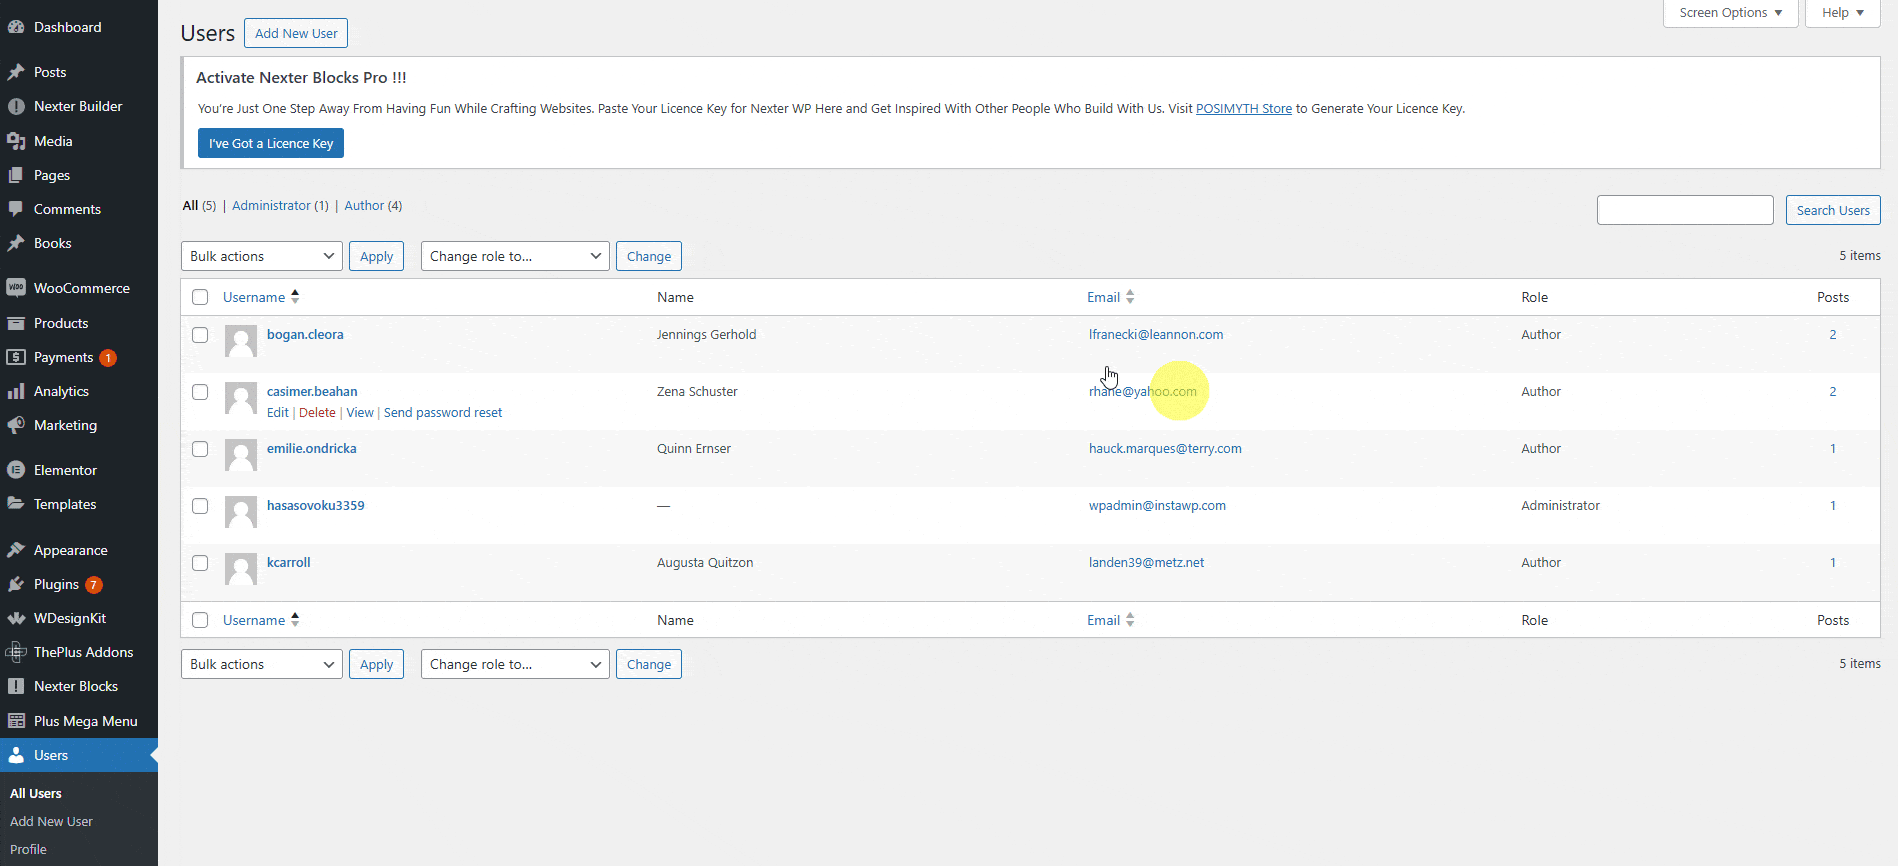This screenshot has height=866, width=1898.
Task: Click the bottom Apply button
Action: pyautogui.click(x=376, y=664)
